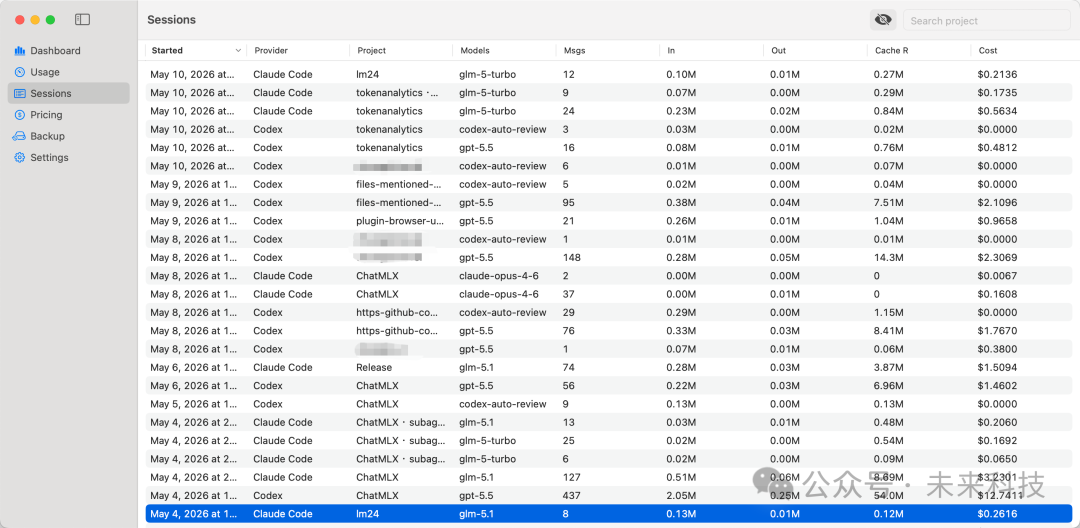The image size is (1080, 528).
Task: Click the 437 messages cell
Action: 572,496
